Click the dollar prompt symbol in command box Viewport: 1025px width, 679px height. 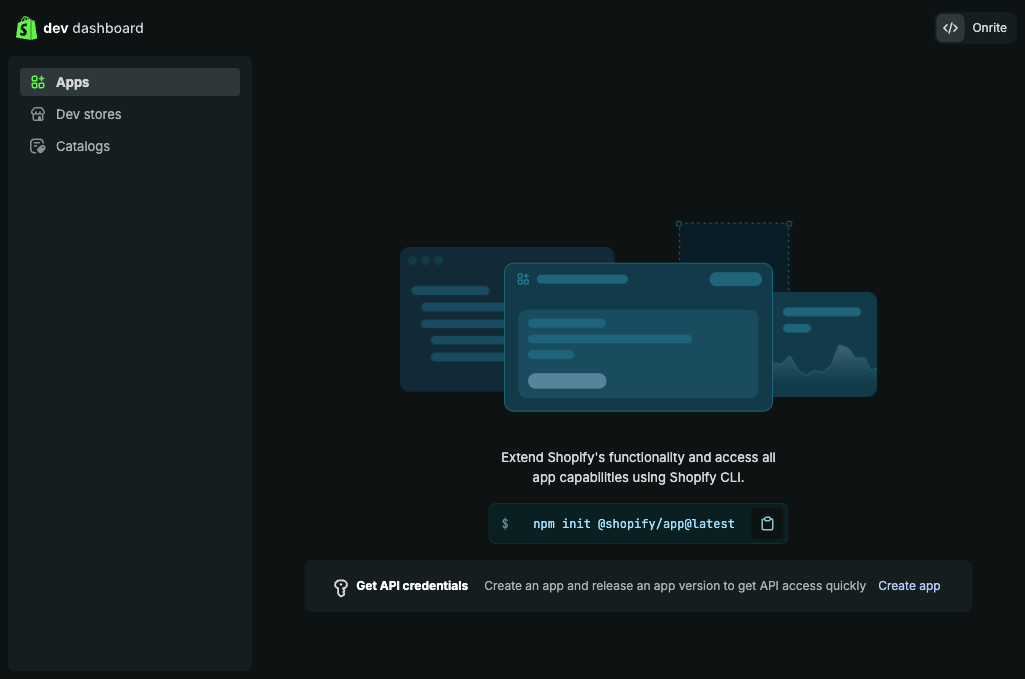(x=505, y=523)
